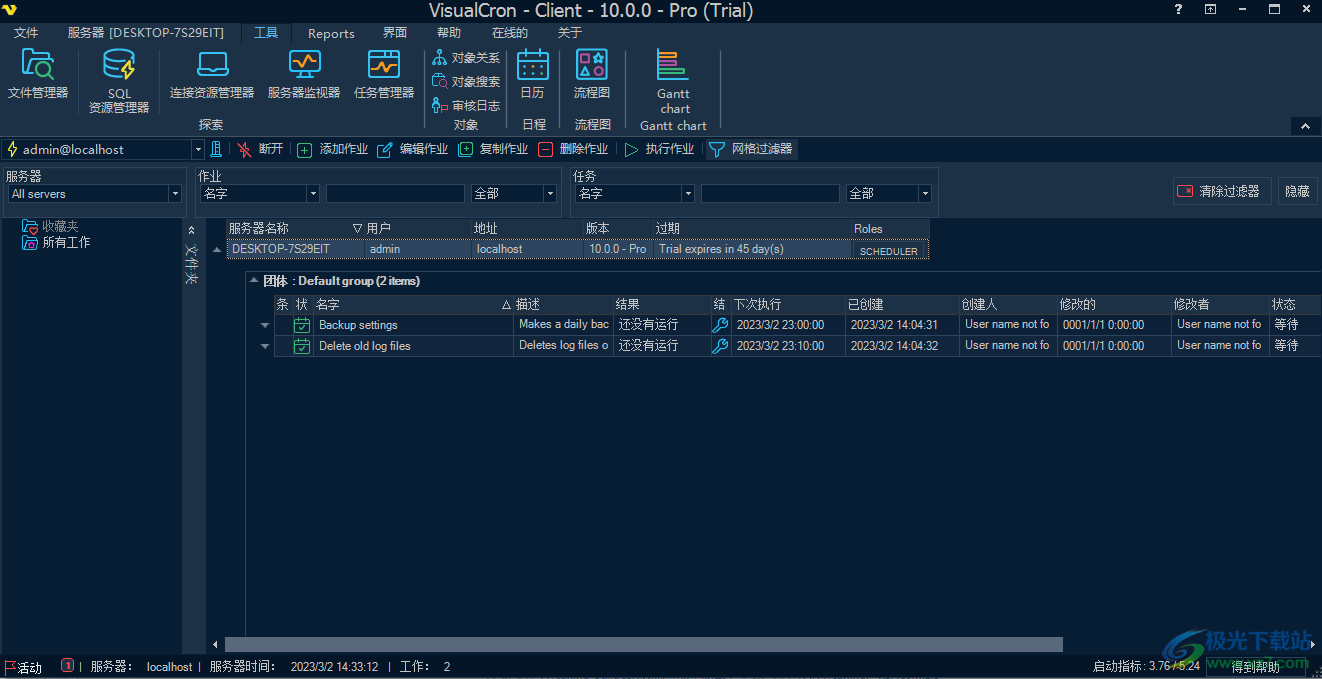Click the ? help icon in the title bar
Viewport: 1322px width, 679px height.
[x=1178, y=9]
